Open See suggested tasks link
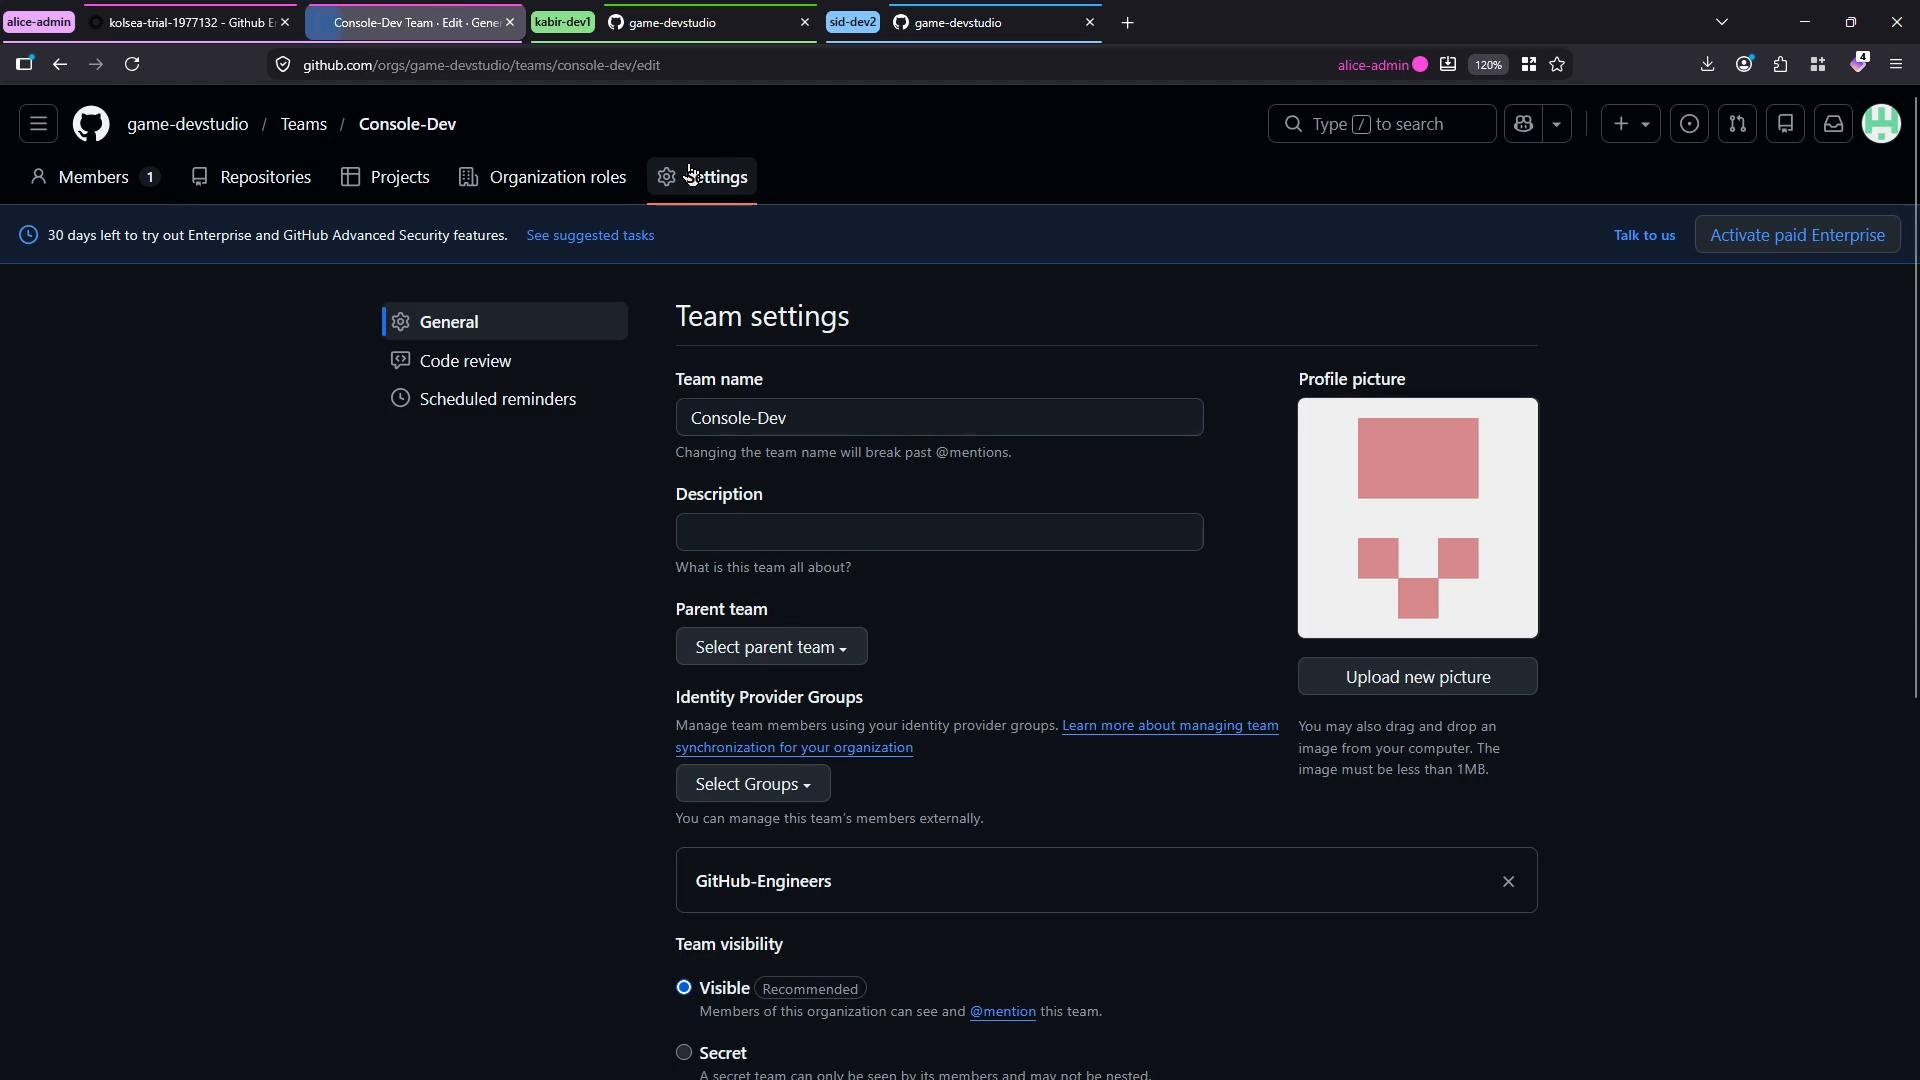Viewport: 1920px width, 1080px height. click(590, 235)
